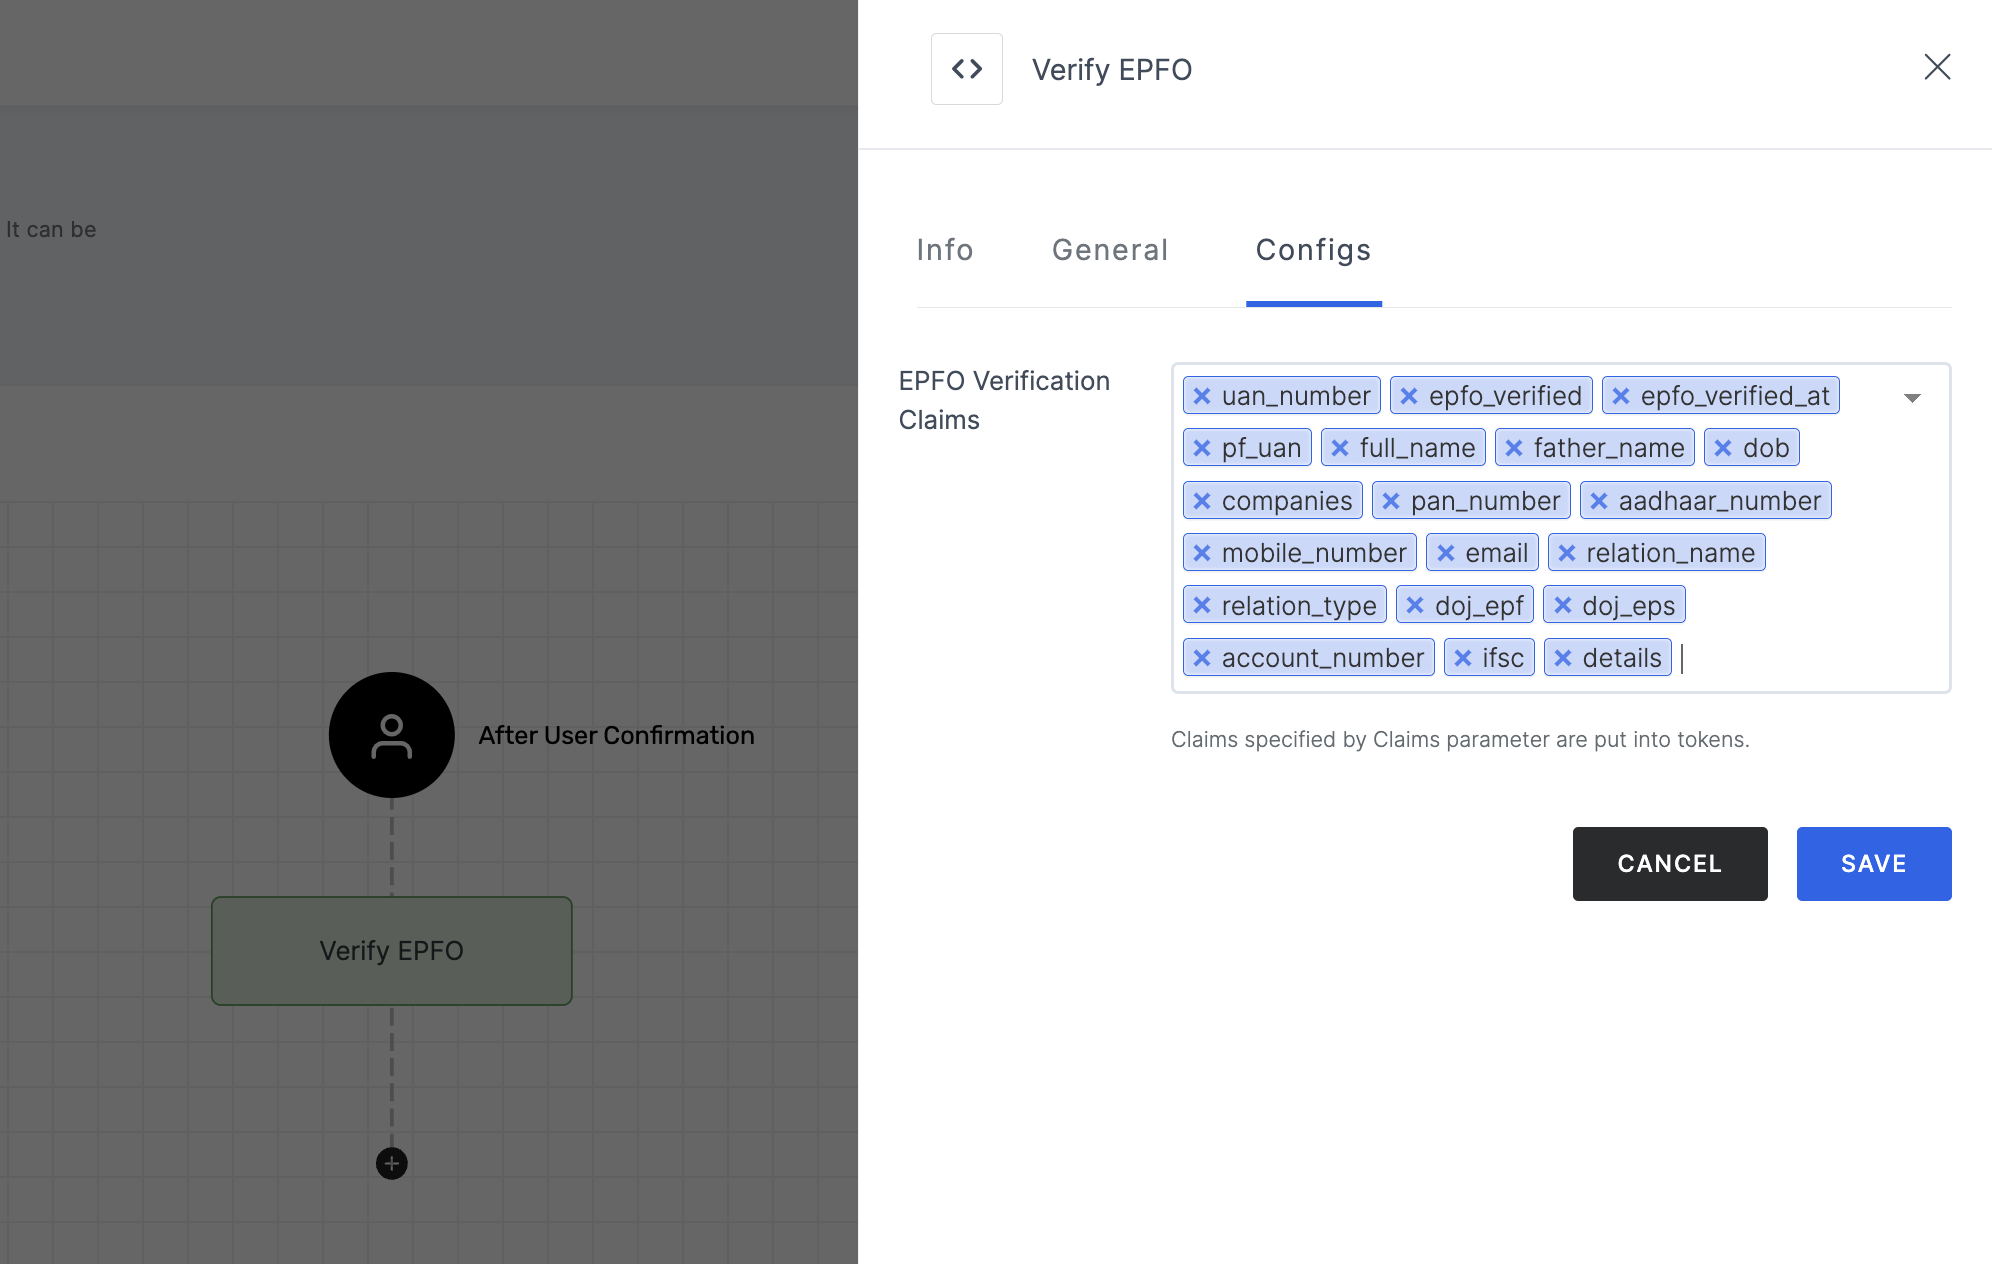Screen dimensions: 1992x1264
Task: Remove the details claim tag
Action: point(1563,658)
